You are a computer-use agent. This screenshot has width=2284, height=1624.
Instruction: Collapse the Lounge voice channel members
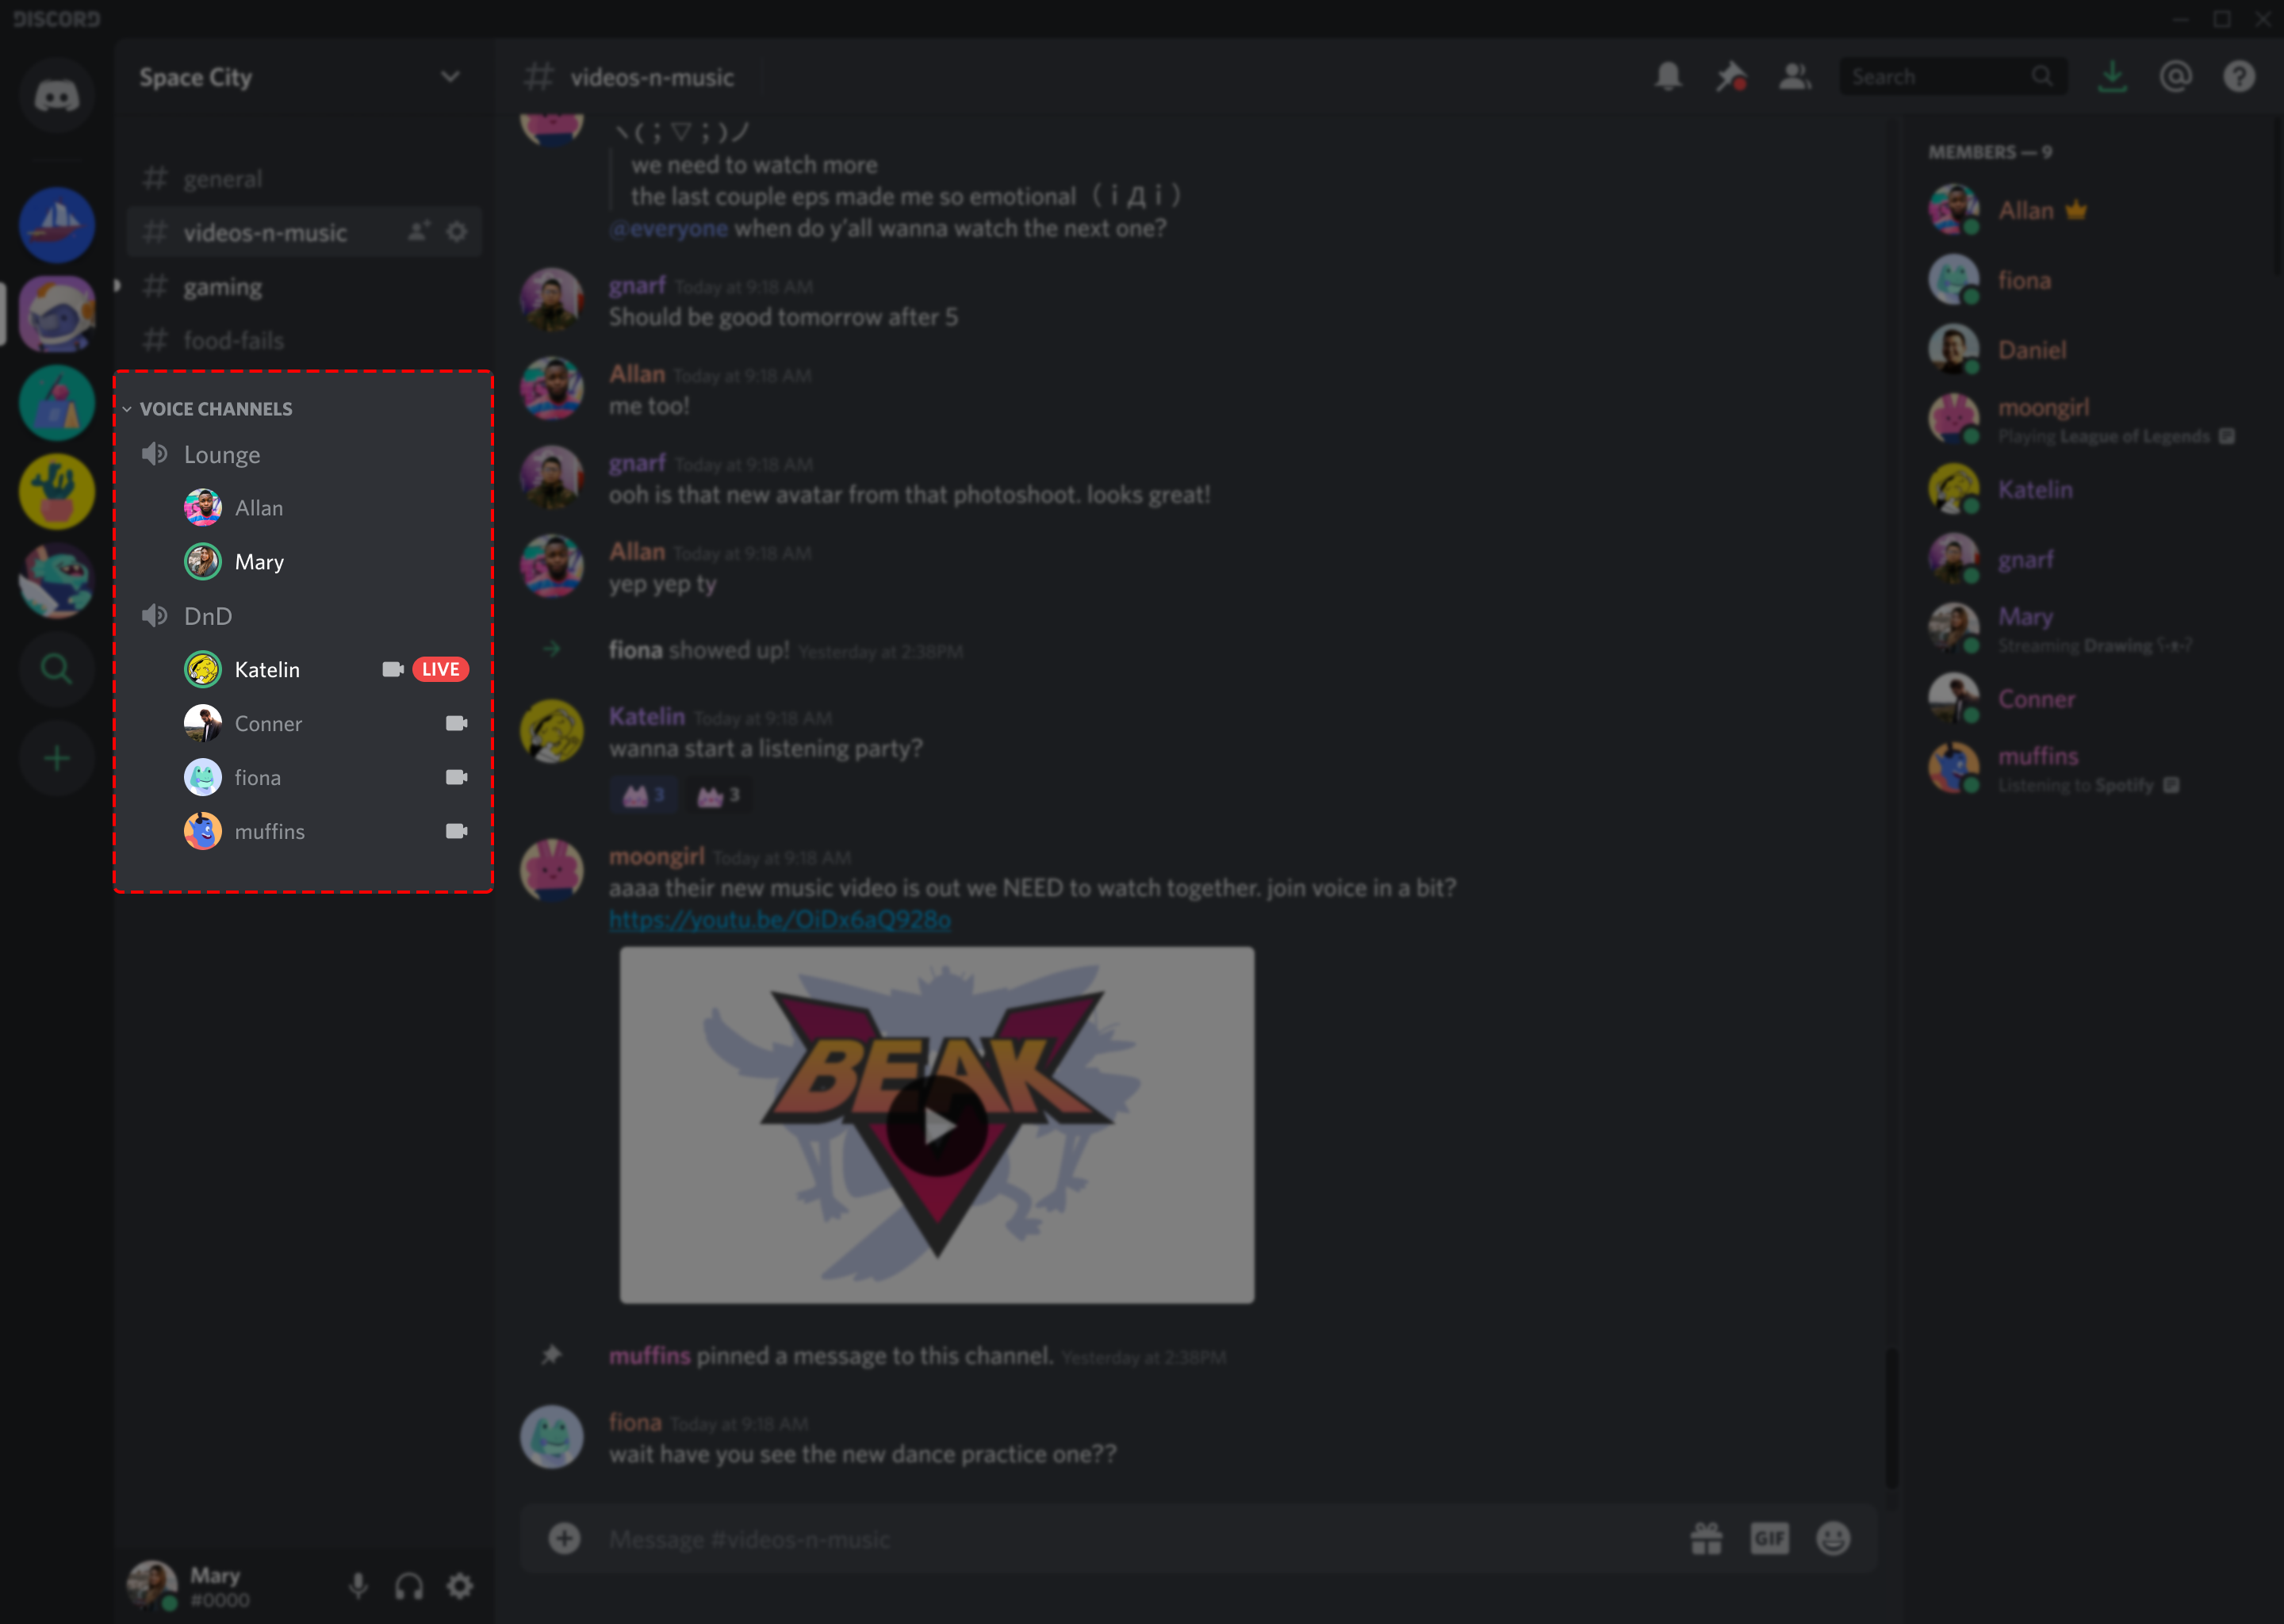223,454
